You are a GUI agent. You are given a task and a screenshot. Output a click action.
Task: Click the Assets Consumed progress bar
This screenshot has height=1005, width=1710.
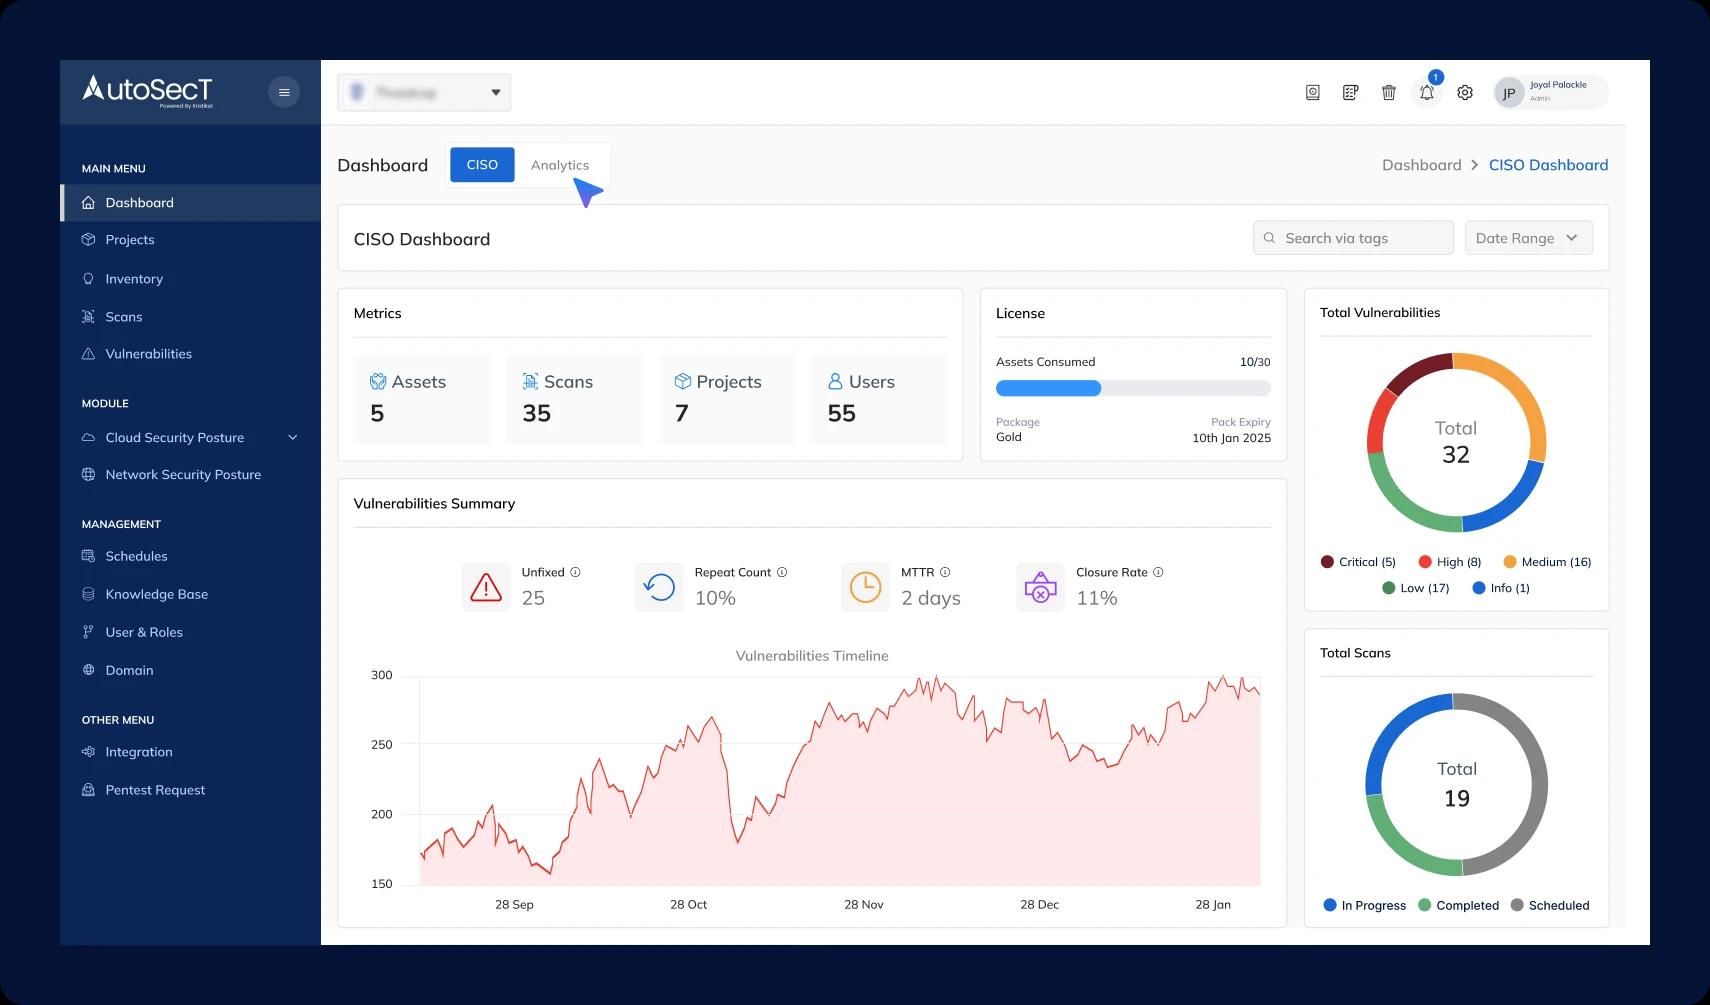point(1133,388)
